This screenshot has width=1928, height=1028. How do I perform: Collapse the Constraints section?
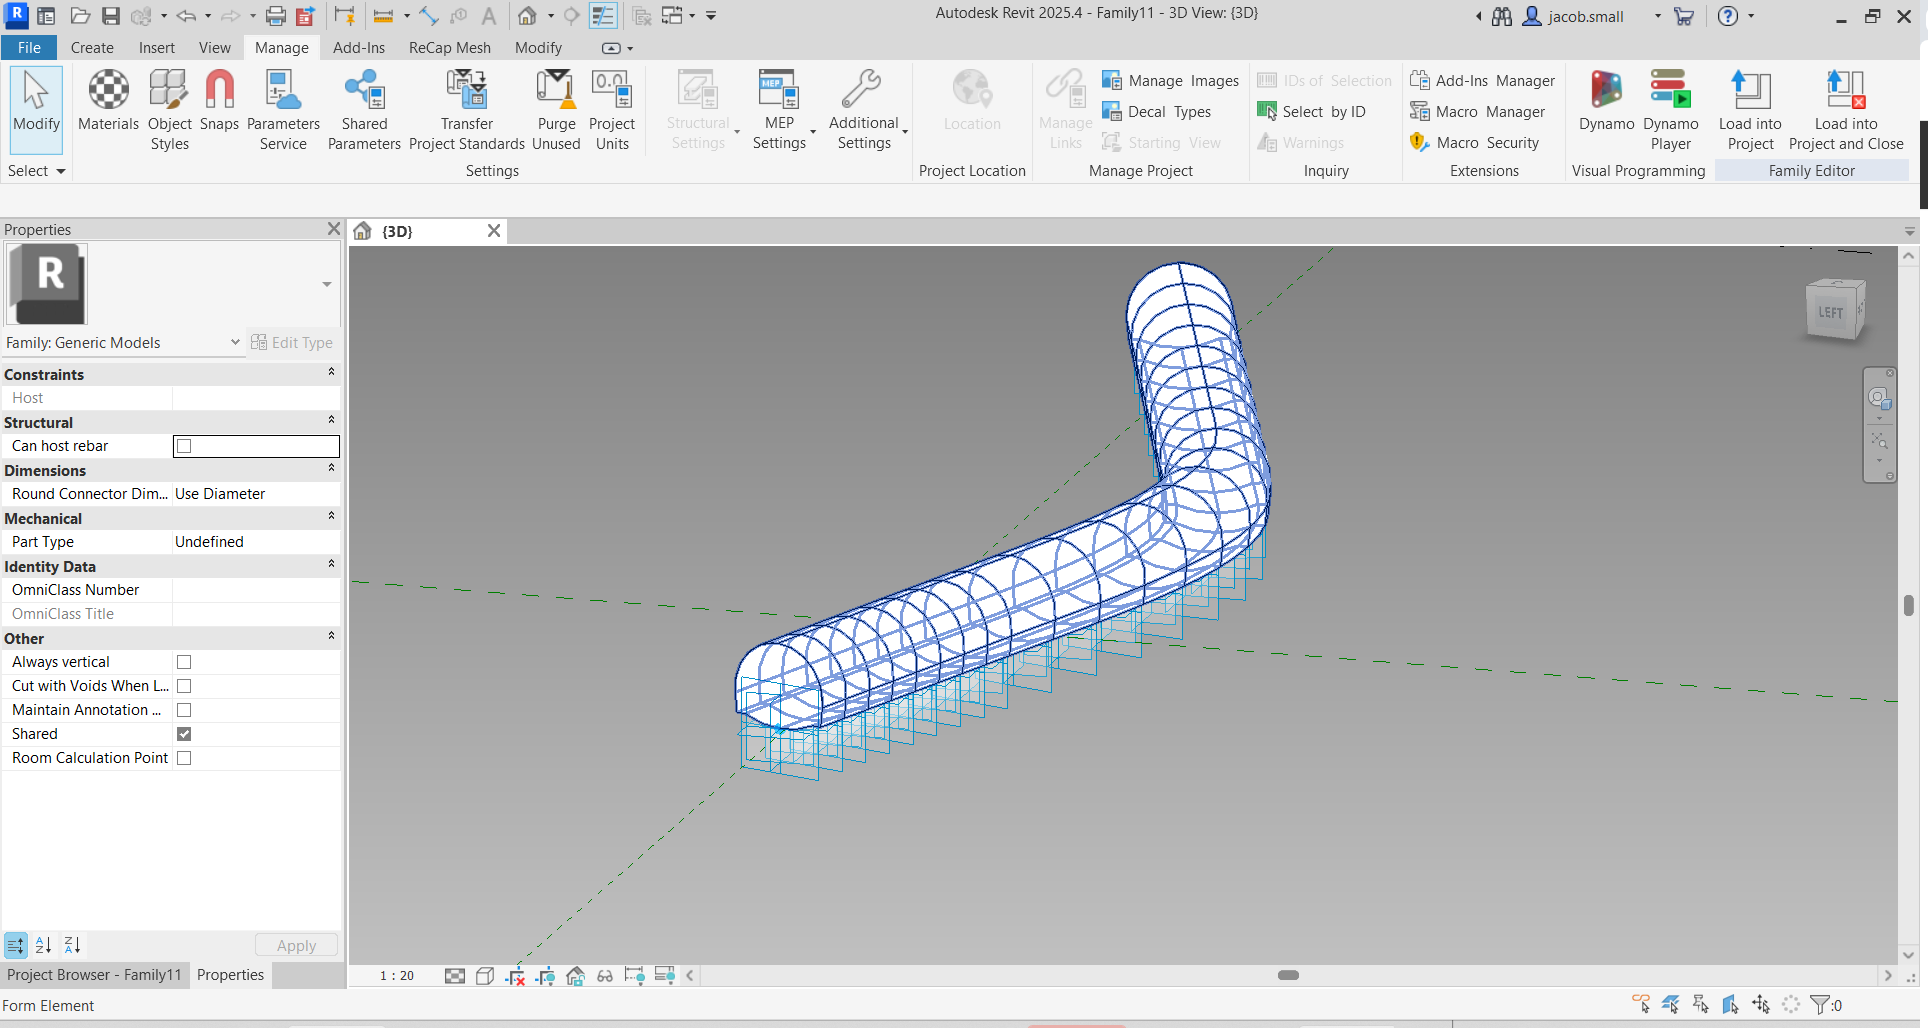tap(331, 373)
